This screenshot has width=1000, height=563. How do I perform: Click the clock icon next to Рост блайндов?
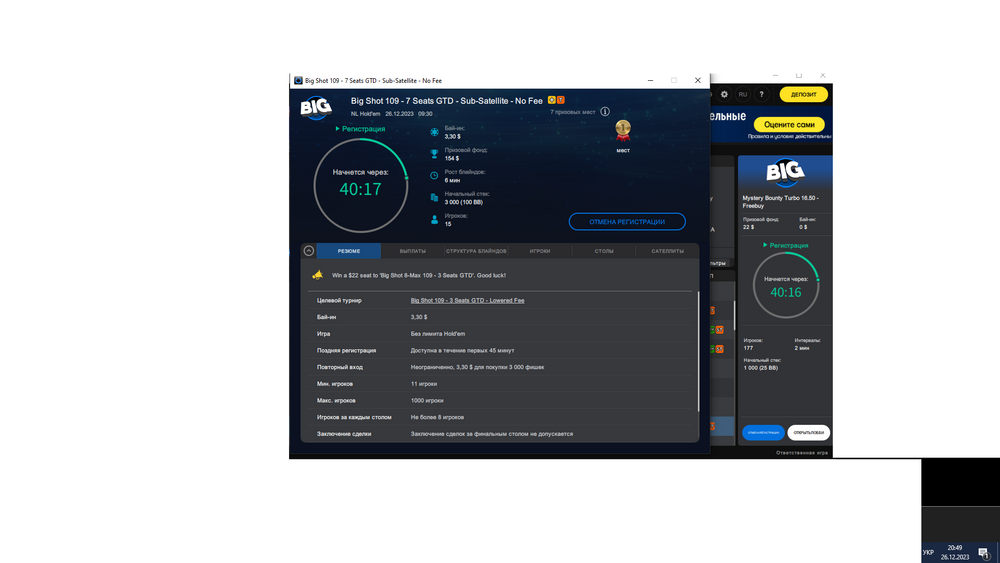click(x=434, y=176)
